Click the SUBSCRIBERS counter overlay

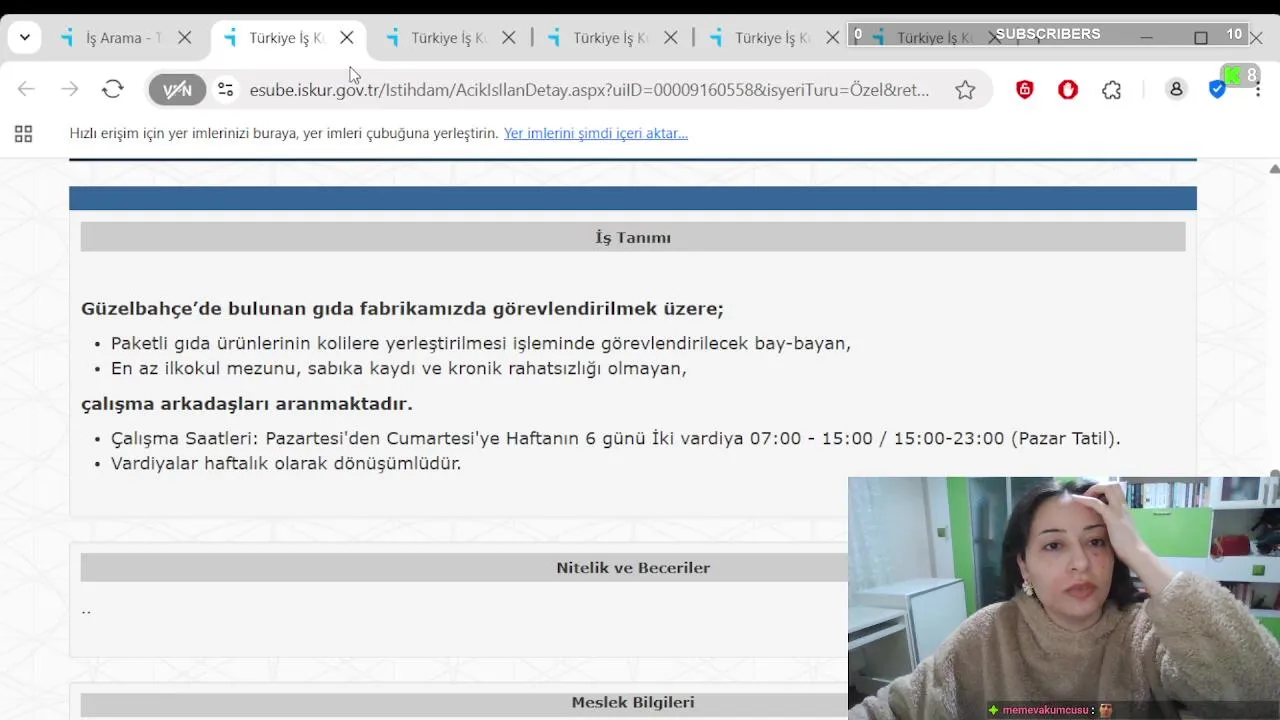click(1048, 34)
